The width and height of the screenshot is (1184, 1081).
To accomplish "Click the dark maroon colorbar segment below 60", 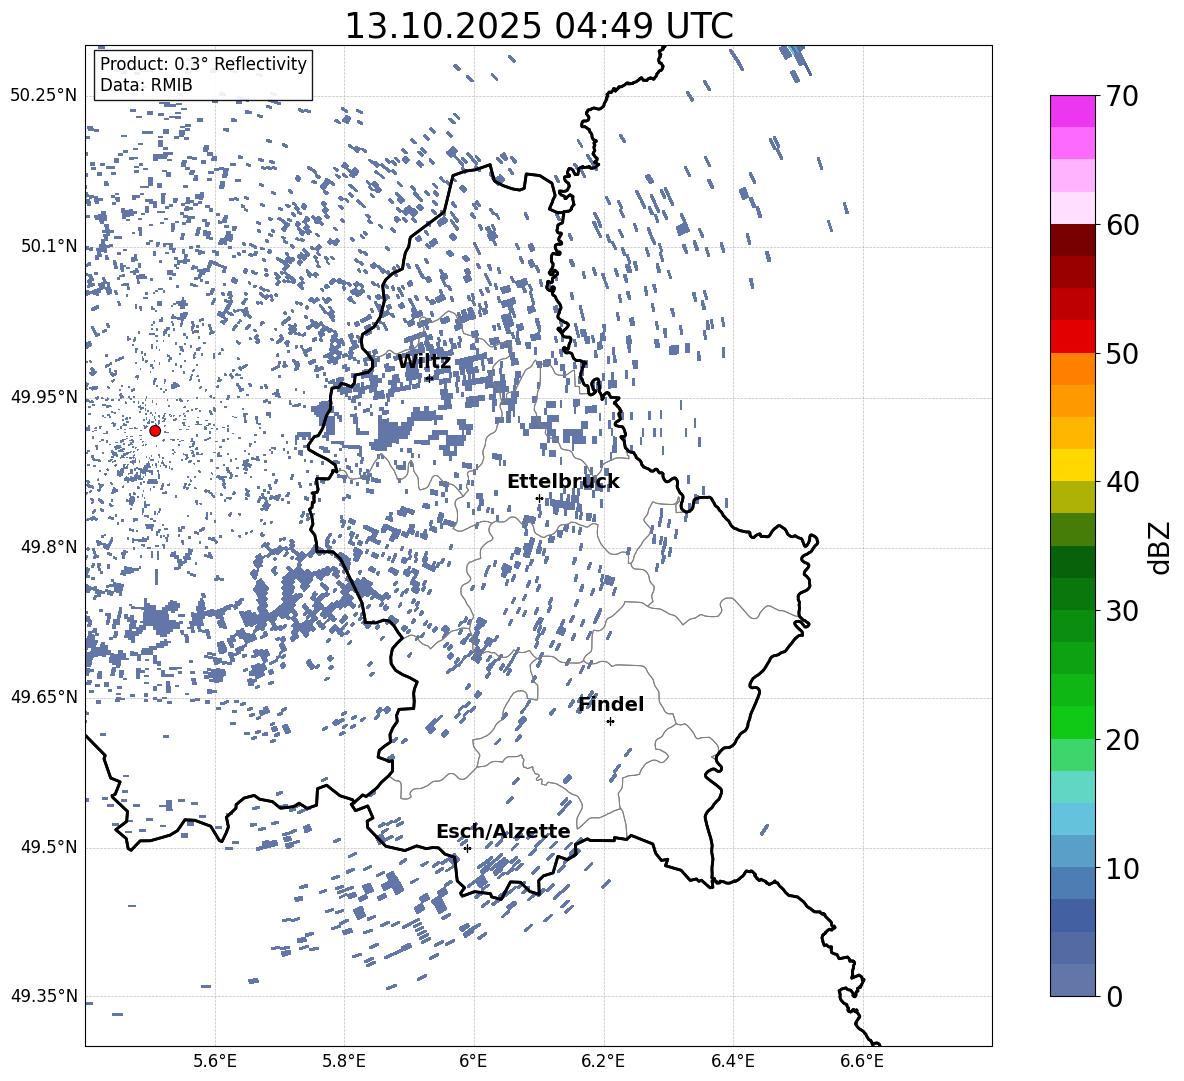I will tap(1072, 240).
